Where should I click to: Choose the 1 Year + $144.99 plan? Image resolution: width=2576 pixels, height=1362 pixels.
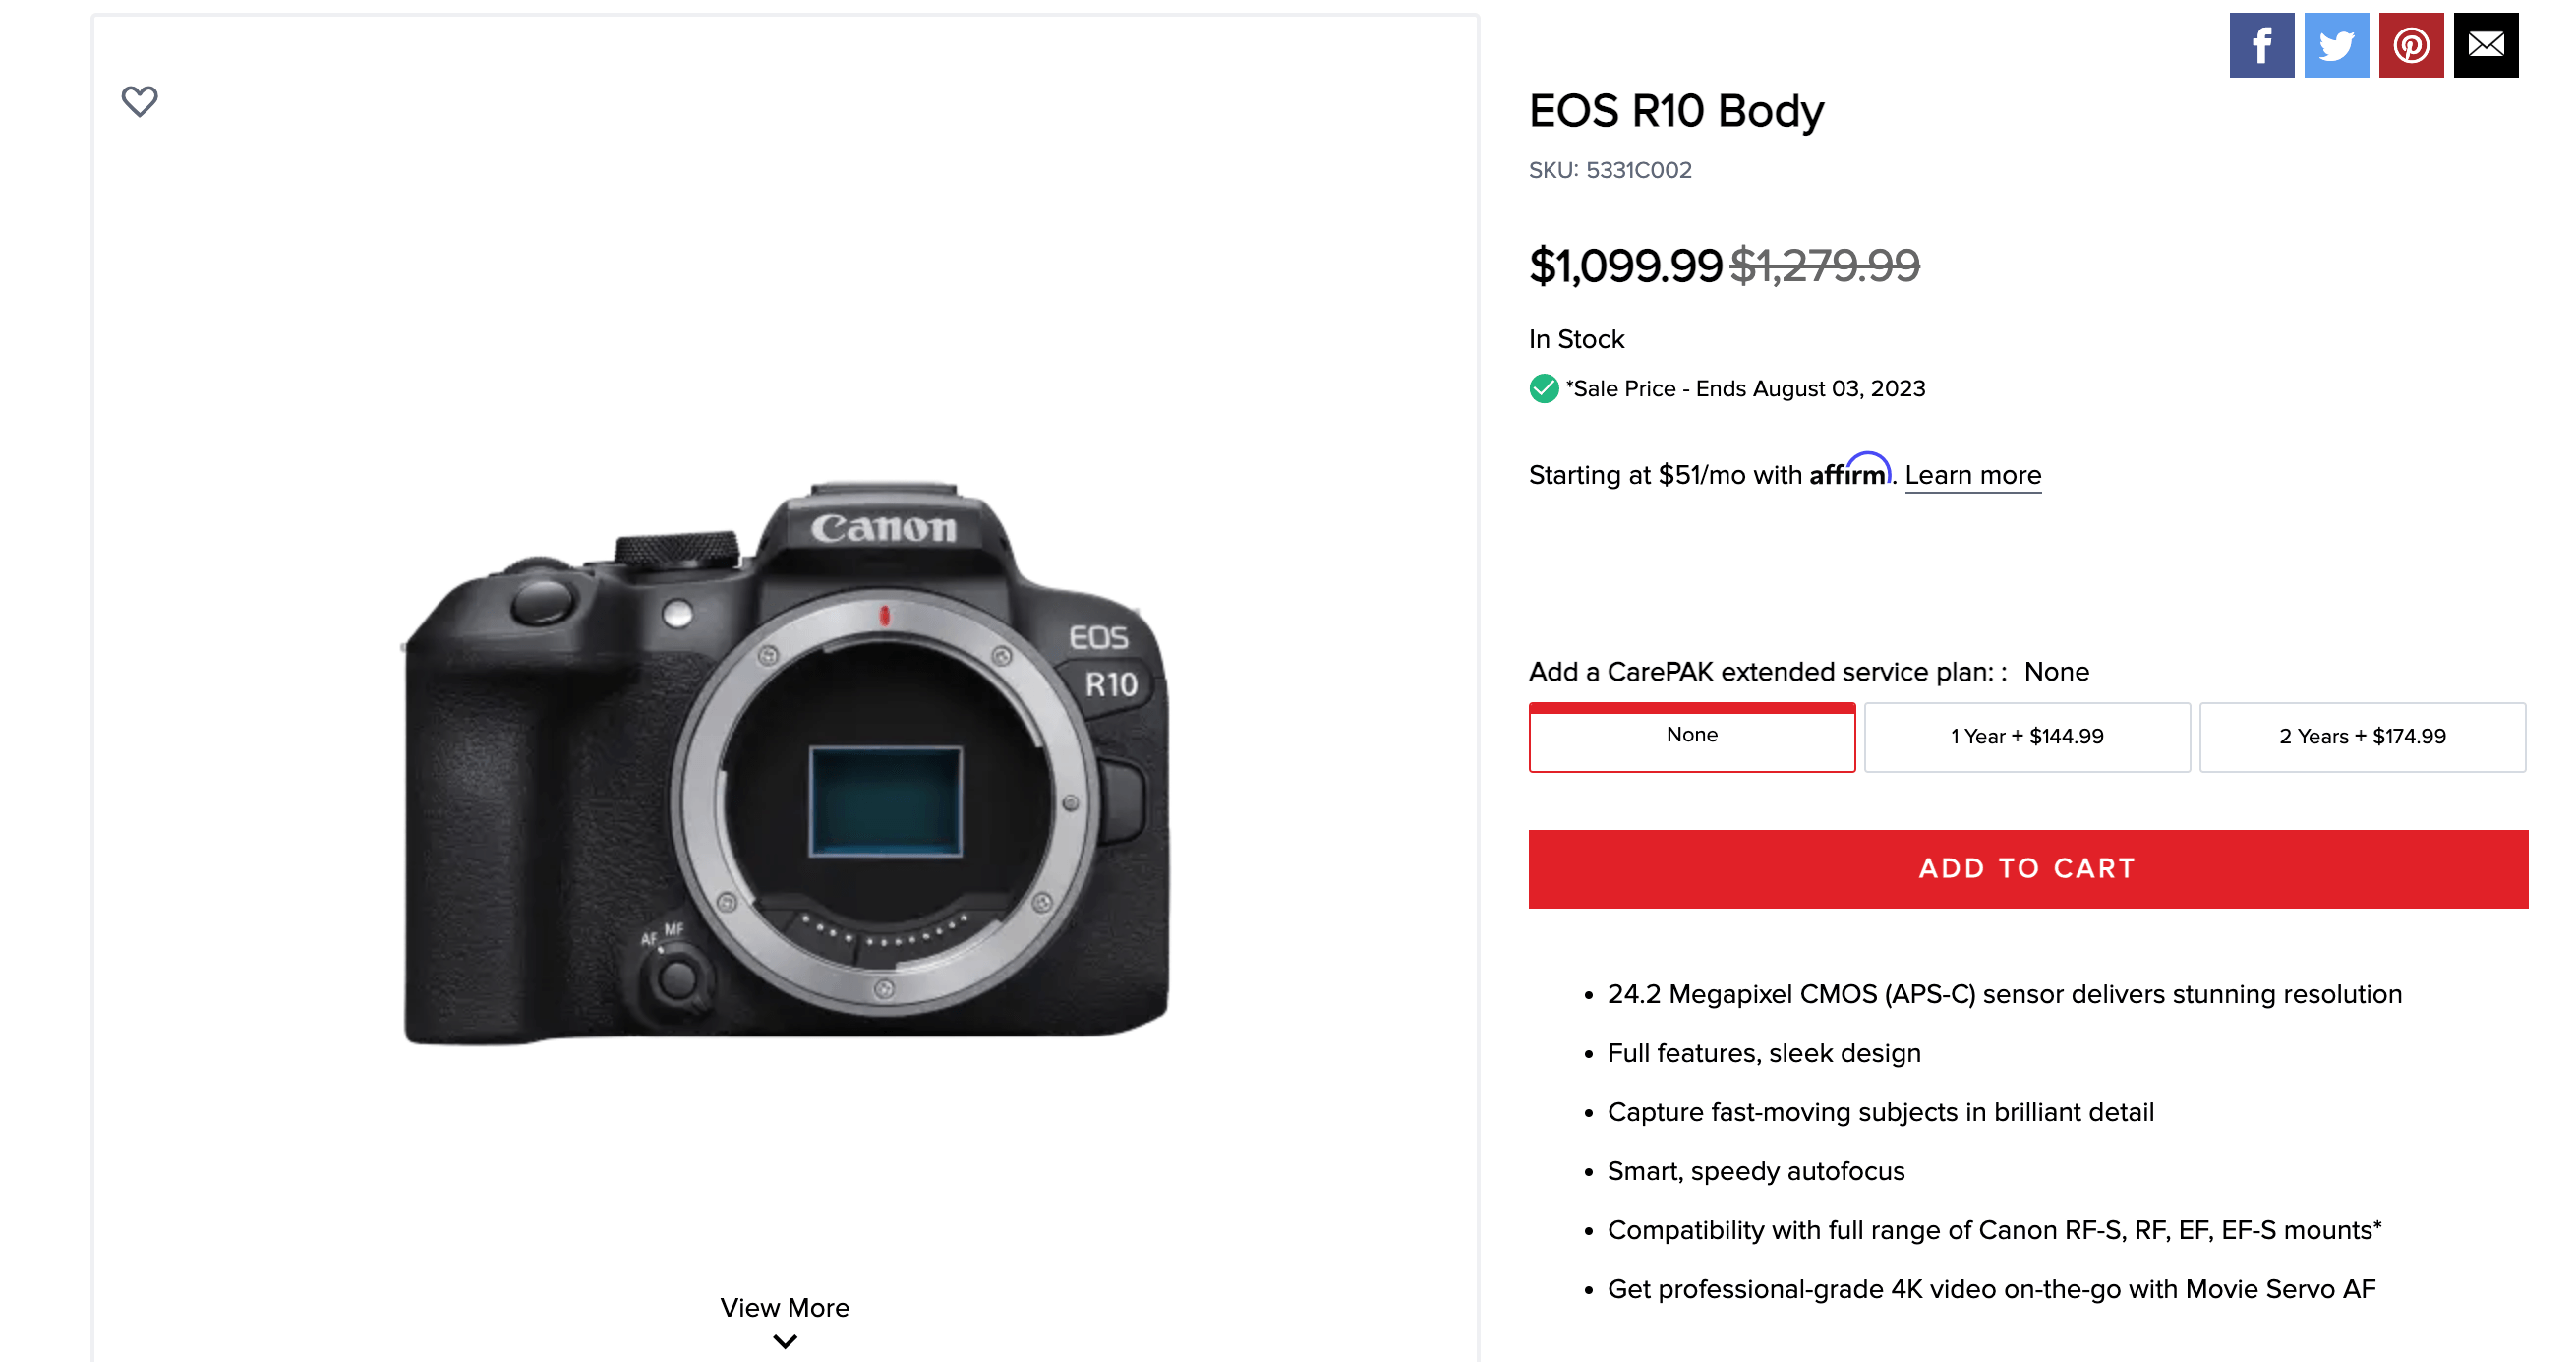(2026, 736)
